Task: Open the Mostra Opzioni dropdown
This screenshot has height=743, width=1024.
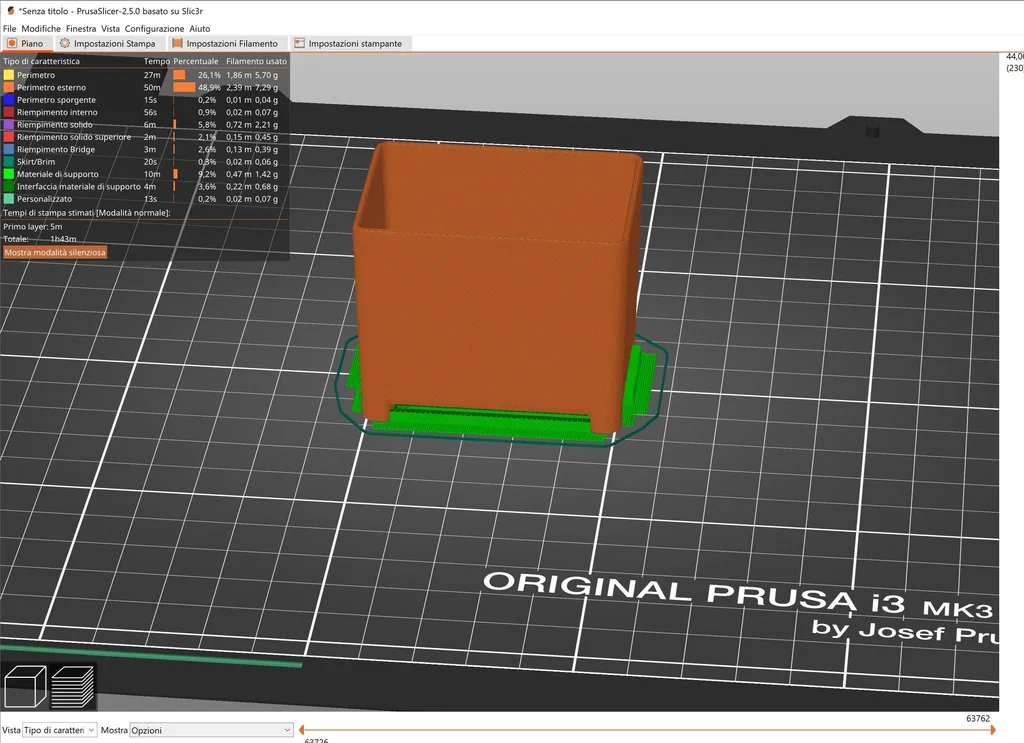Action: pos(211,730)
